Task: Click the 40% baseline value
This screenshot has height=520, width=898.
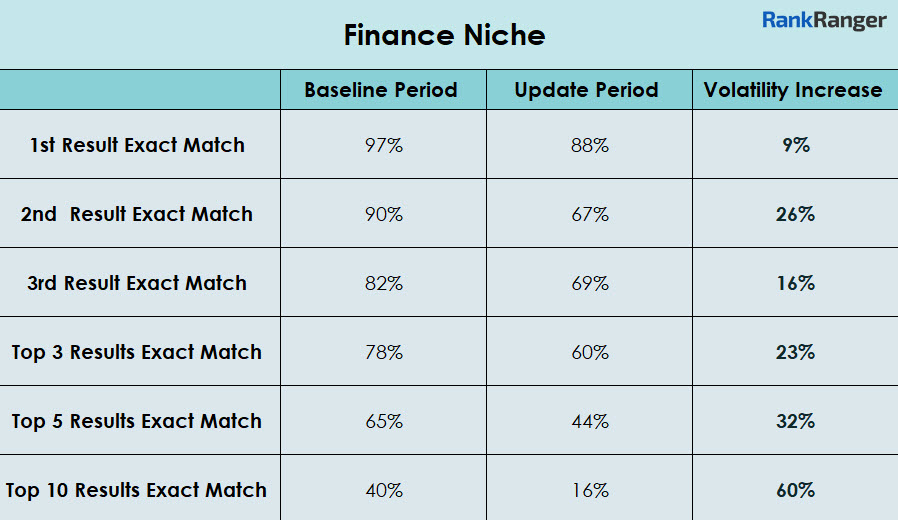Action: point(384,490)
